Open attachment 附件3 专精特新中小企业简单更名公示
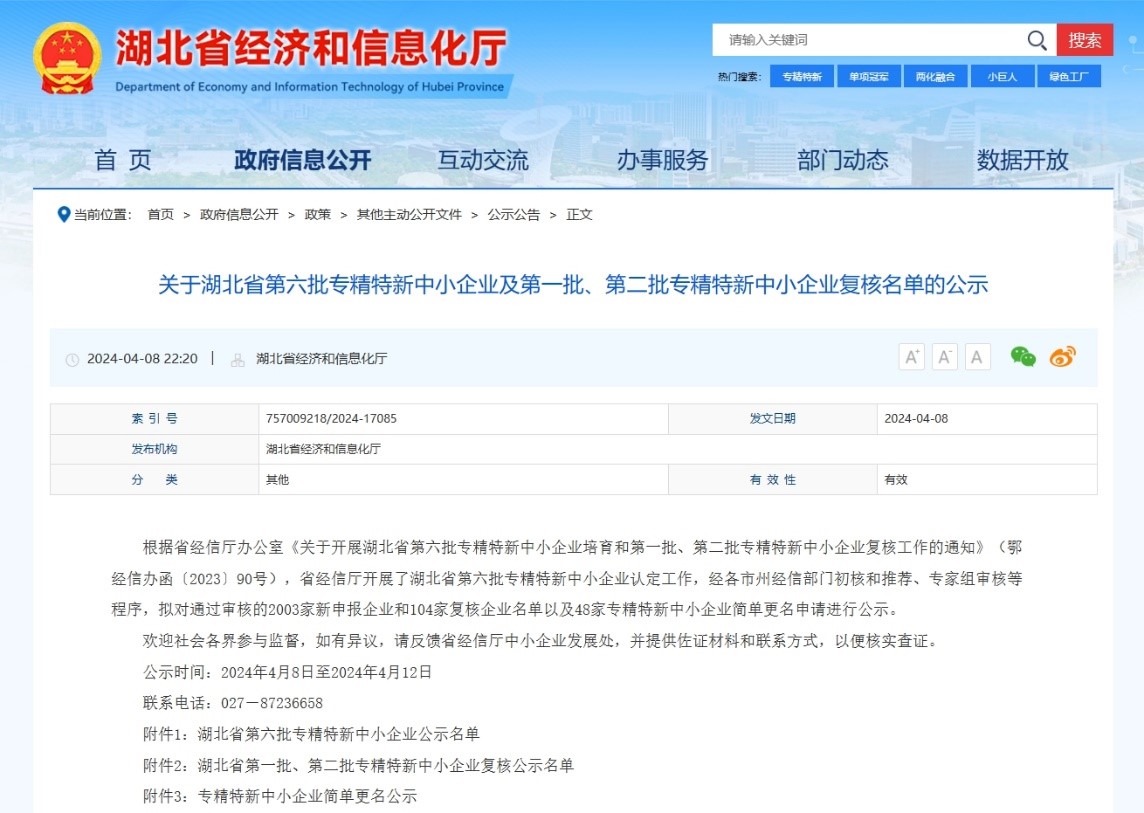This screenshot has width=1144, height=813. point(307,796)
